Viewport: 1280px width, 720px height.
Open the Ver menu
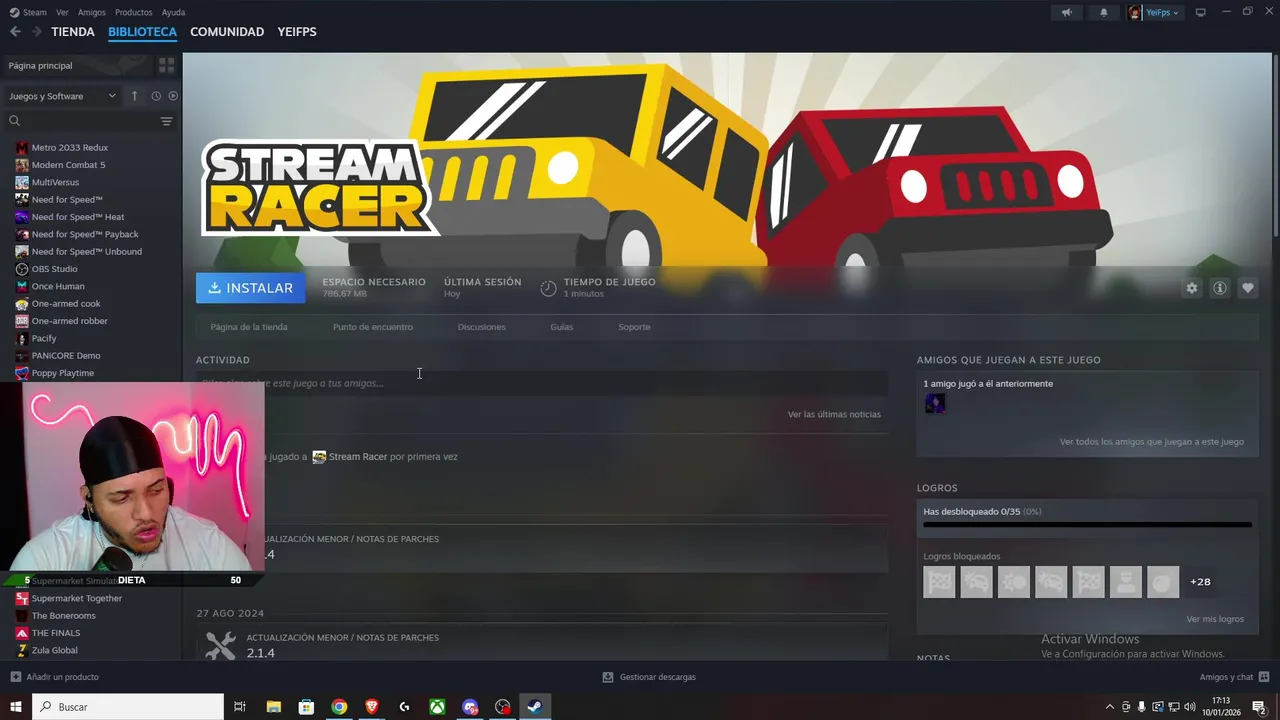63,13
